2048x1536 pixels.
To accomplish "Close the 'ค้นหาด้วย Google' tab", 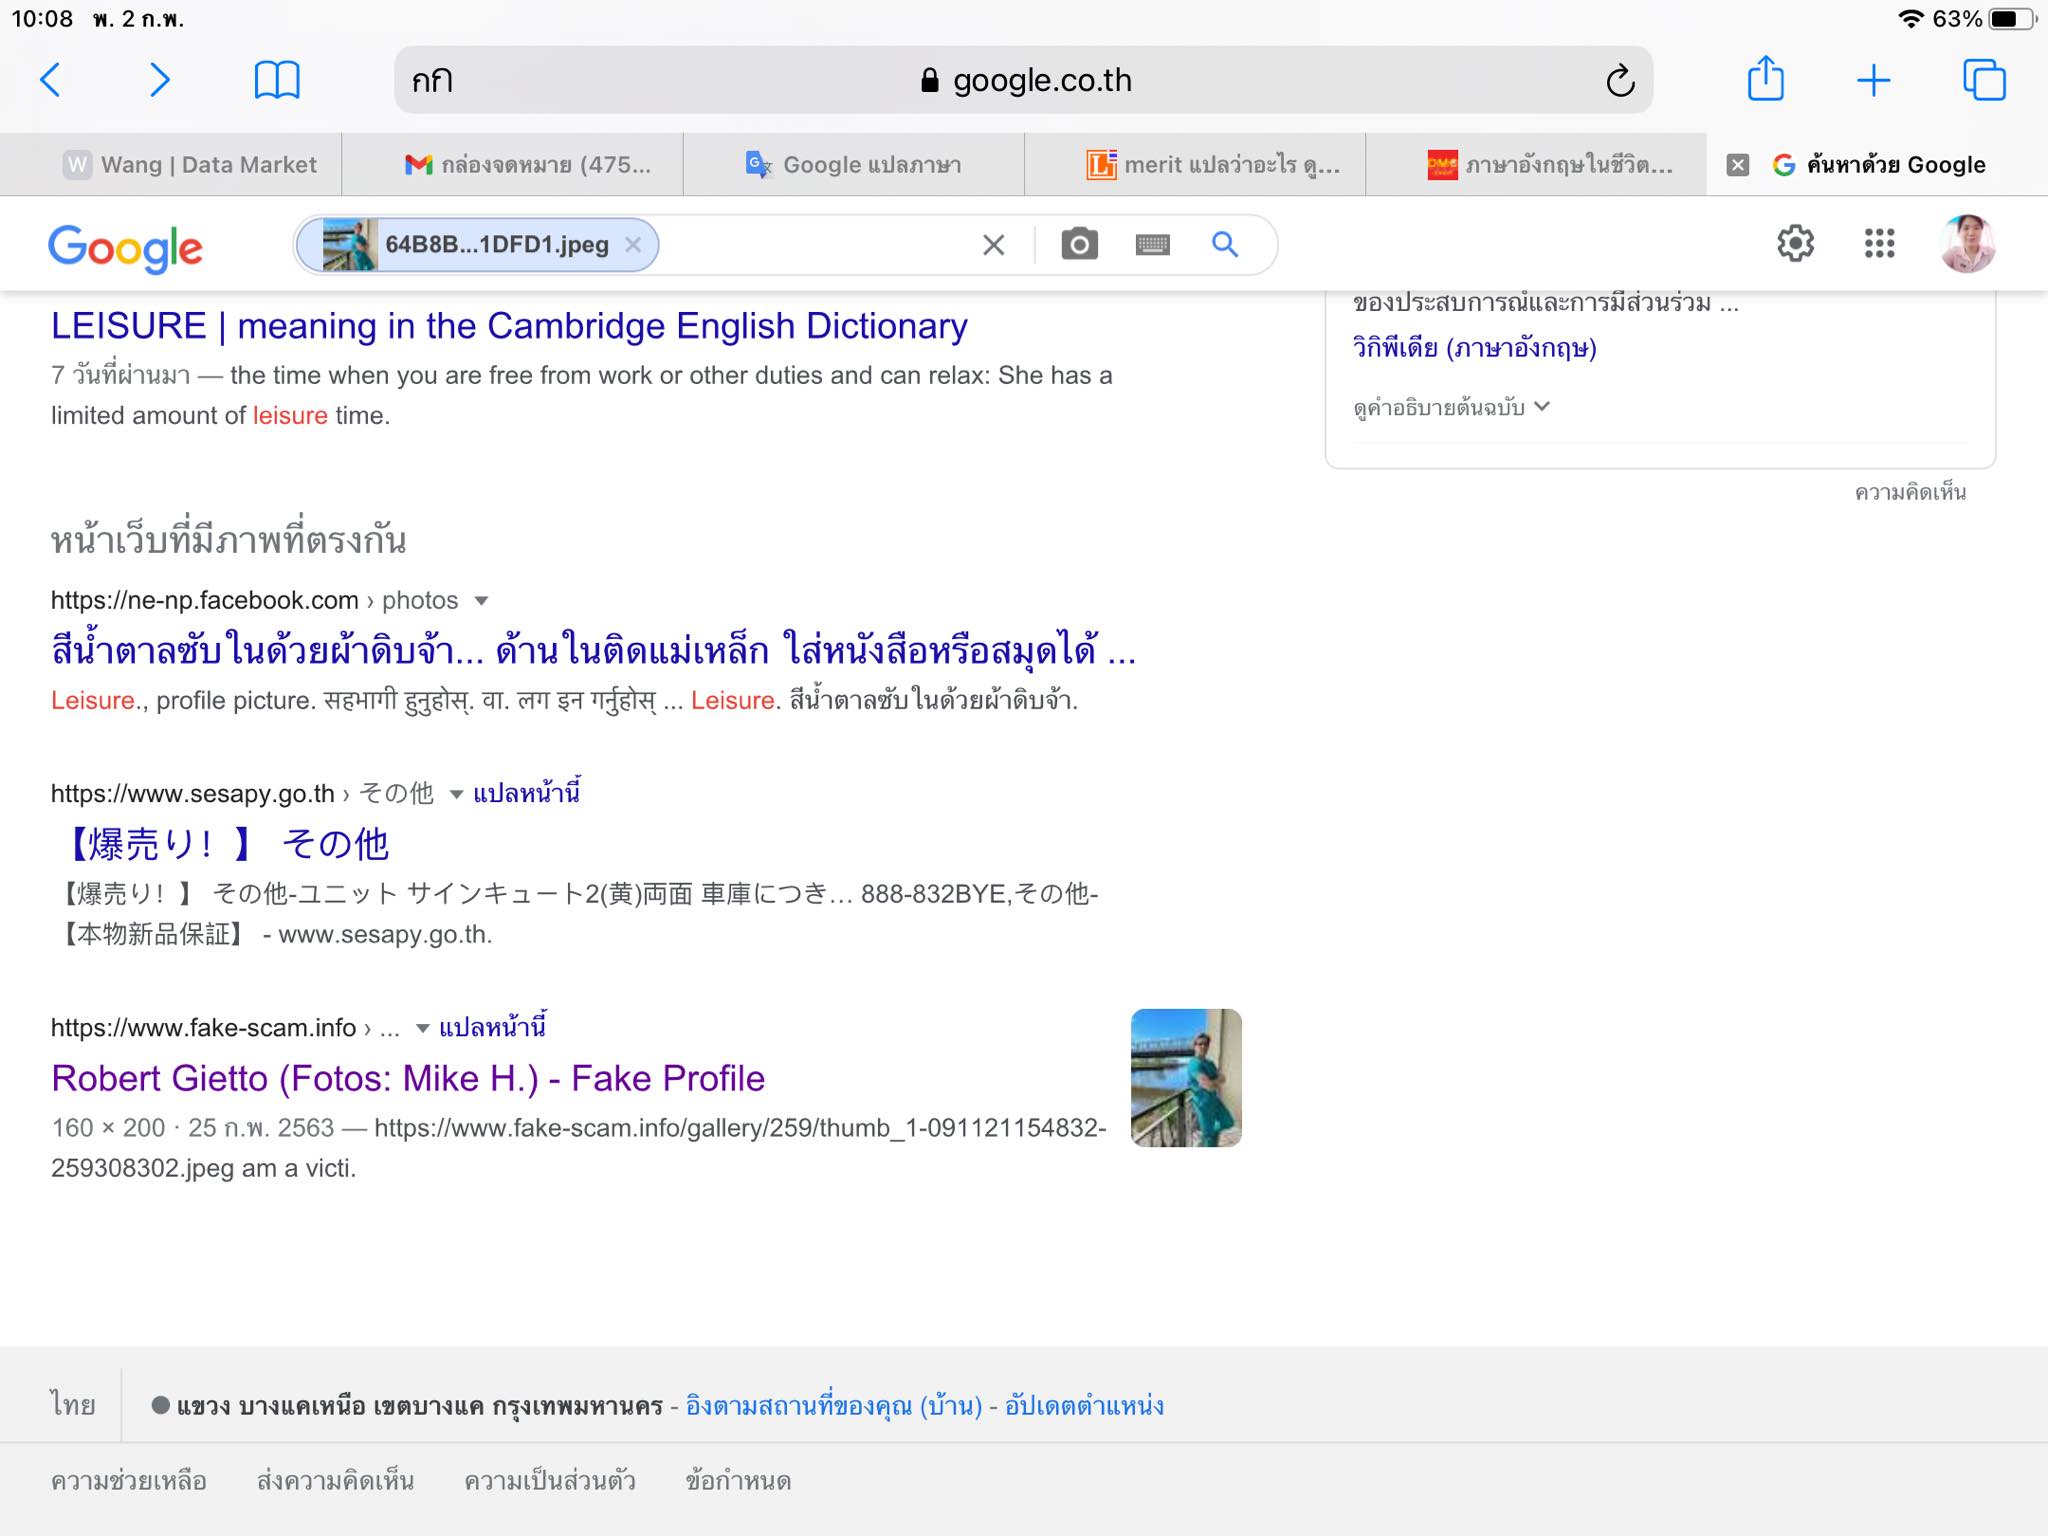I will coord(1738,165).
